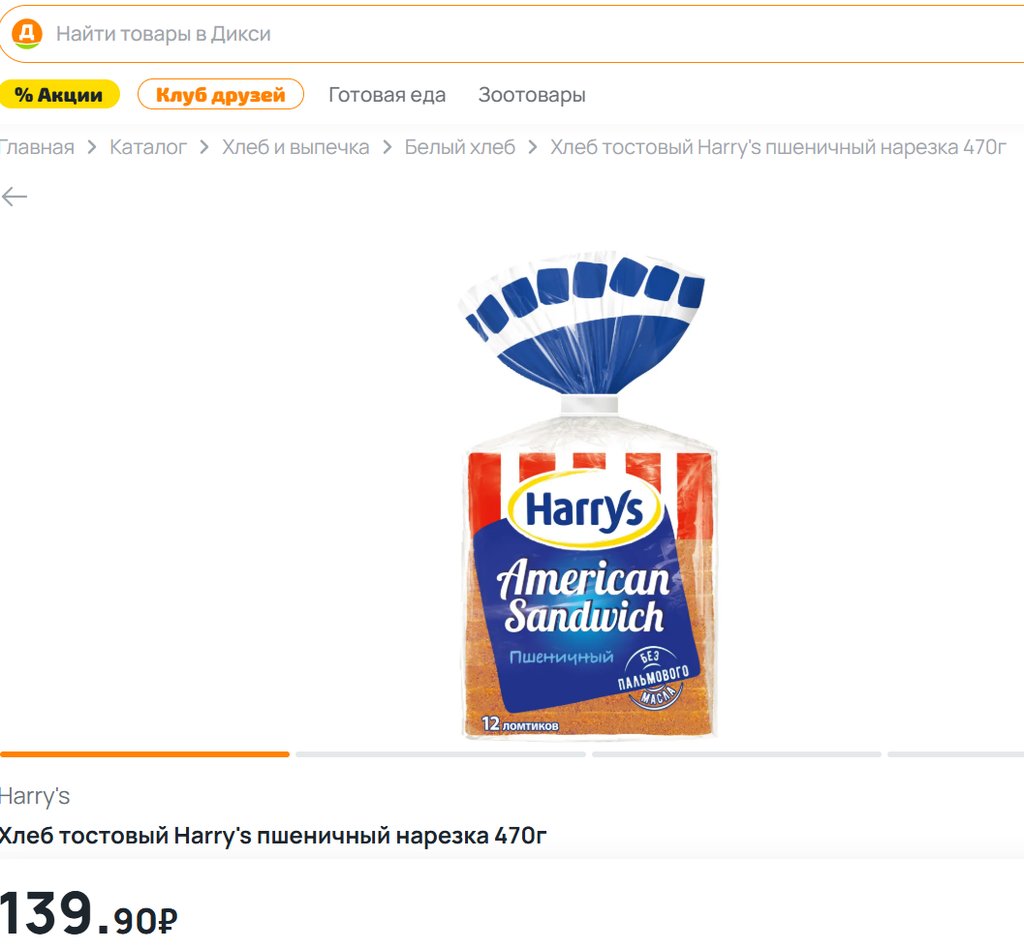Image resolution: width=1024 pixels, height=950 pixels.
Task: Open the "Клуб друзей" page
Action: [x=220, y=95]
